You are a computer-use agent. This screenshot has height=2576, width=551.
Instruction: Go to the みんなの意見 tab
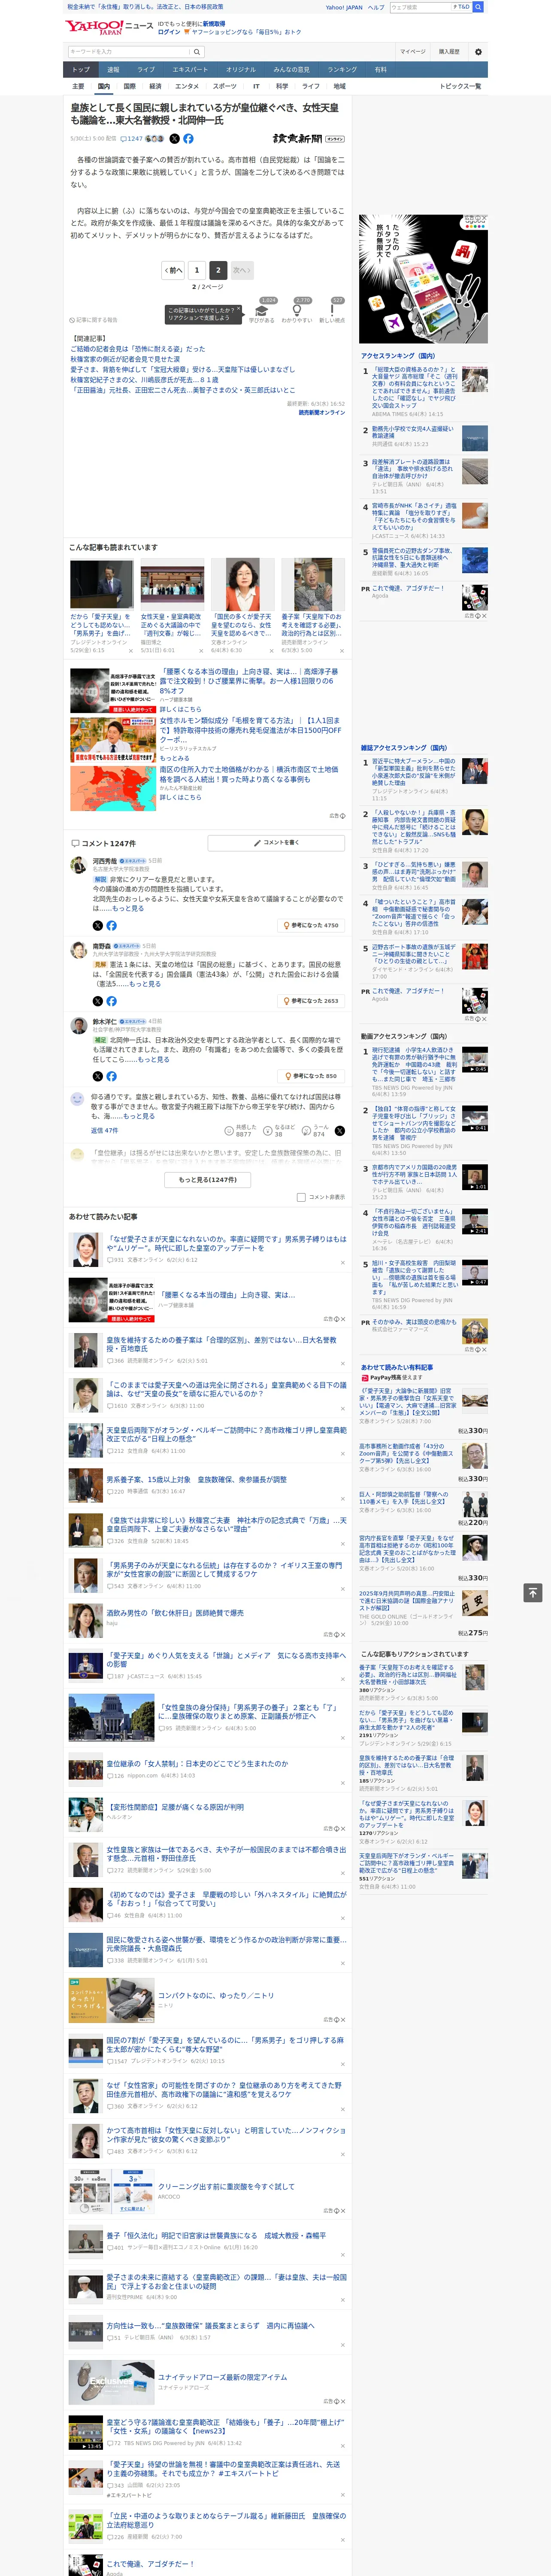pyautogui.click(x=292, y=70)
